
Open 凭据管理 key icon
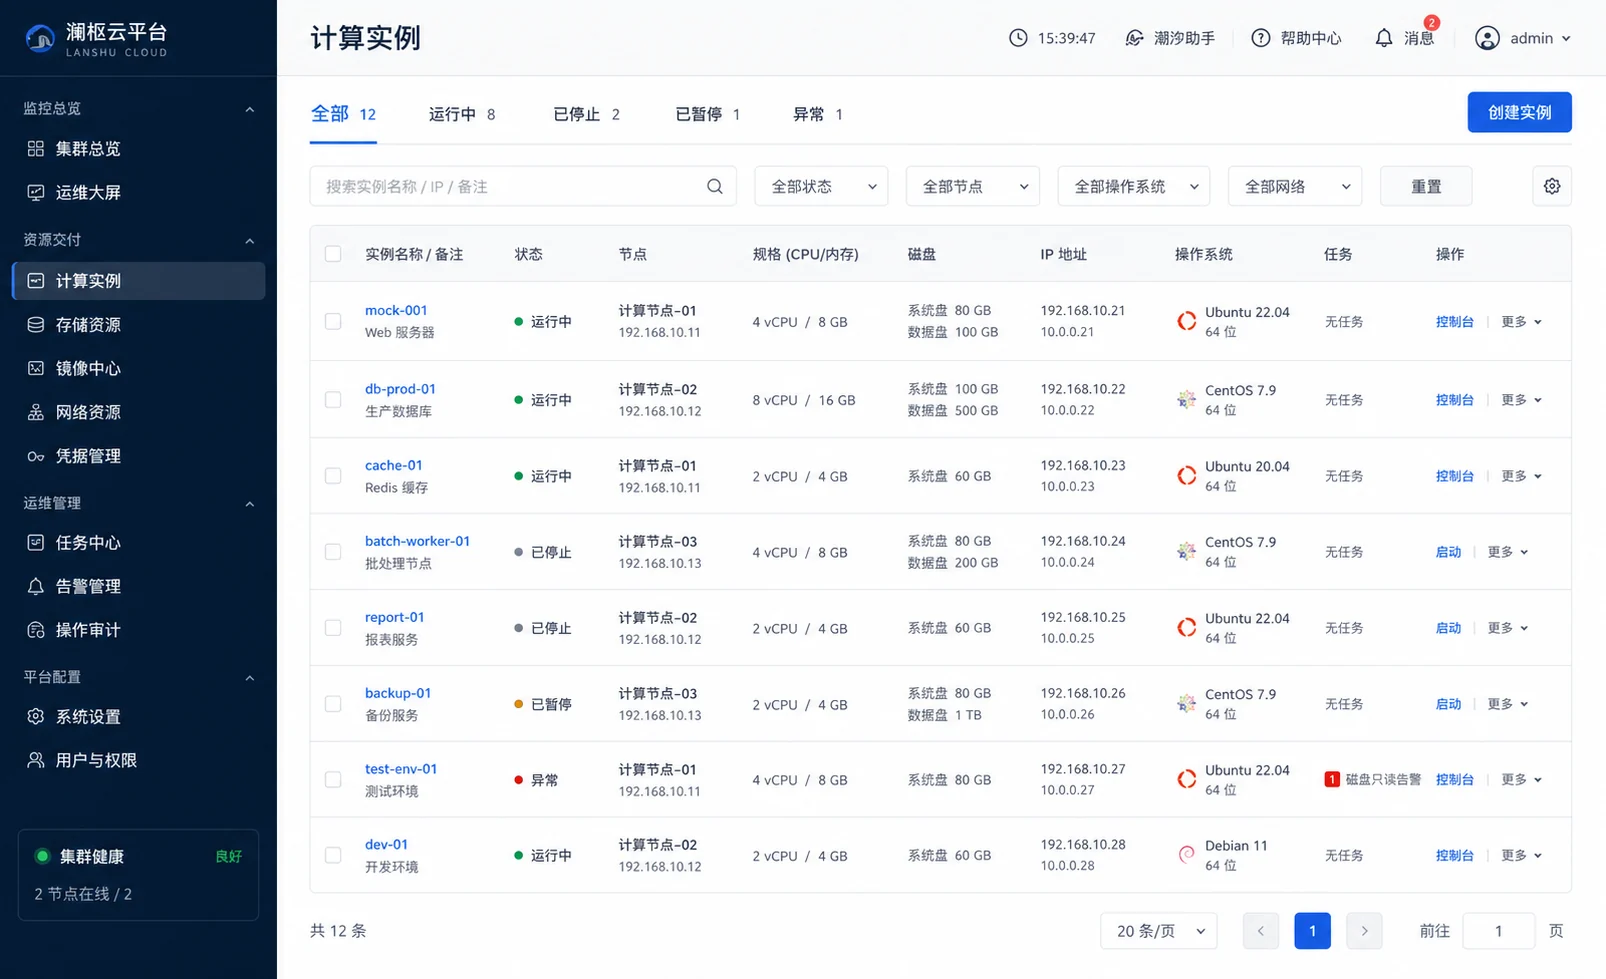36,456
